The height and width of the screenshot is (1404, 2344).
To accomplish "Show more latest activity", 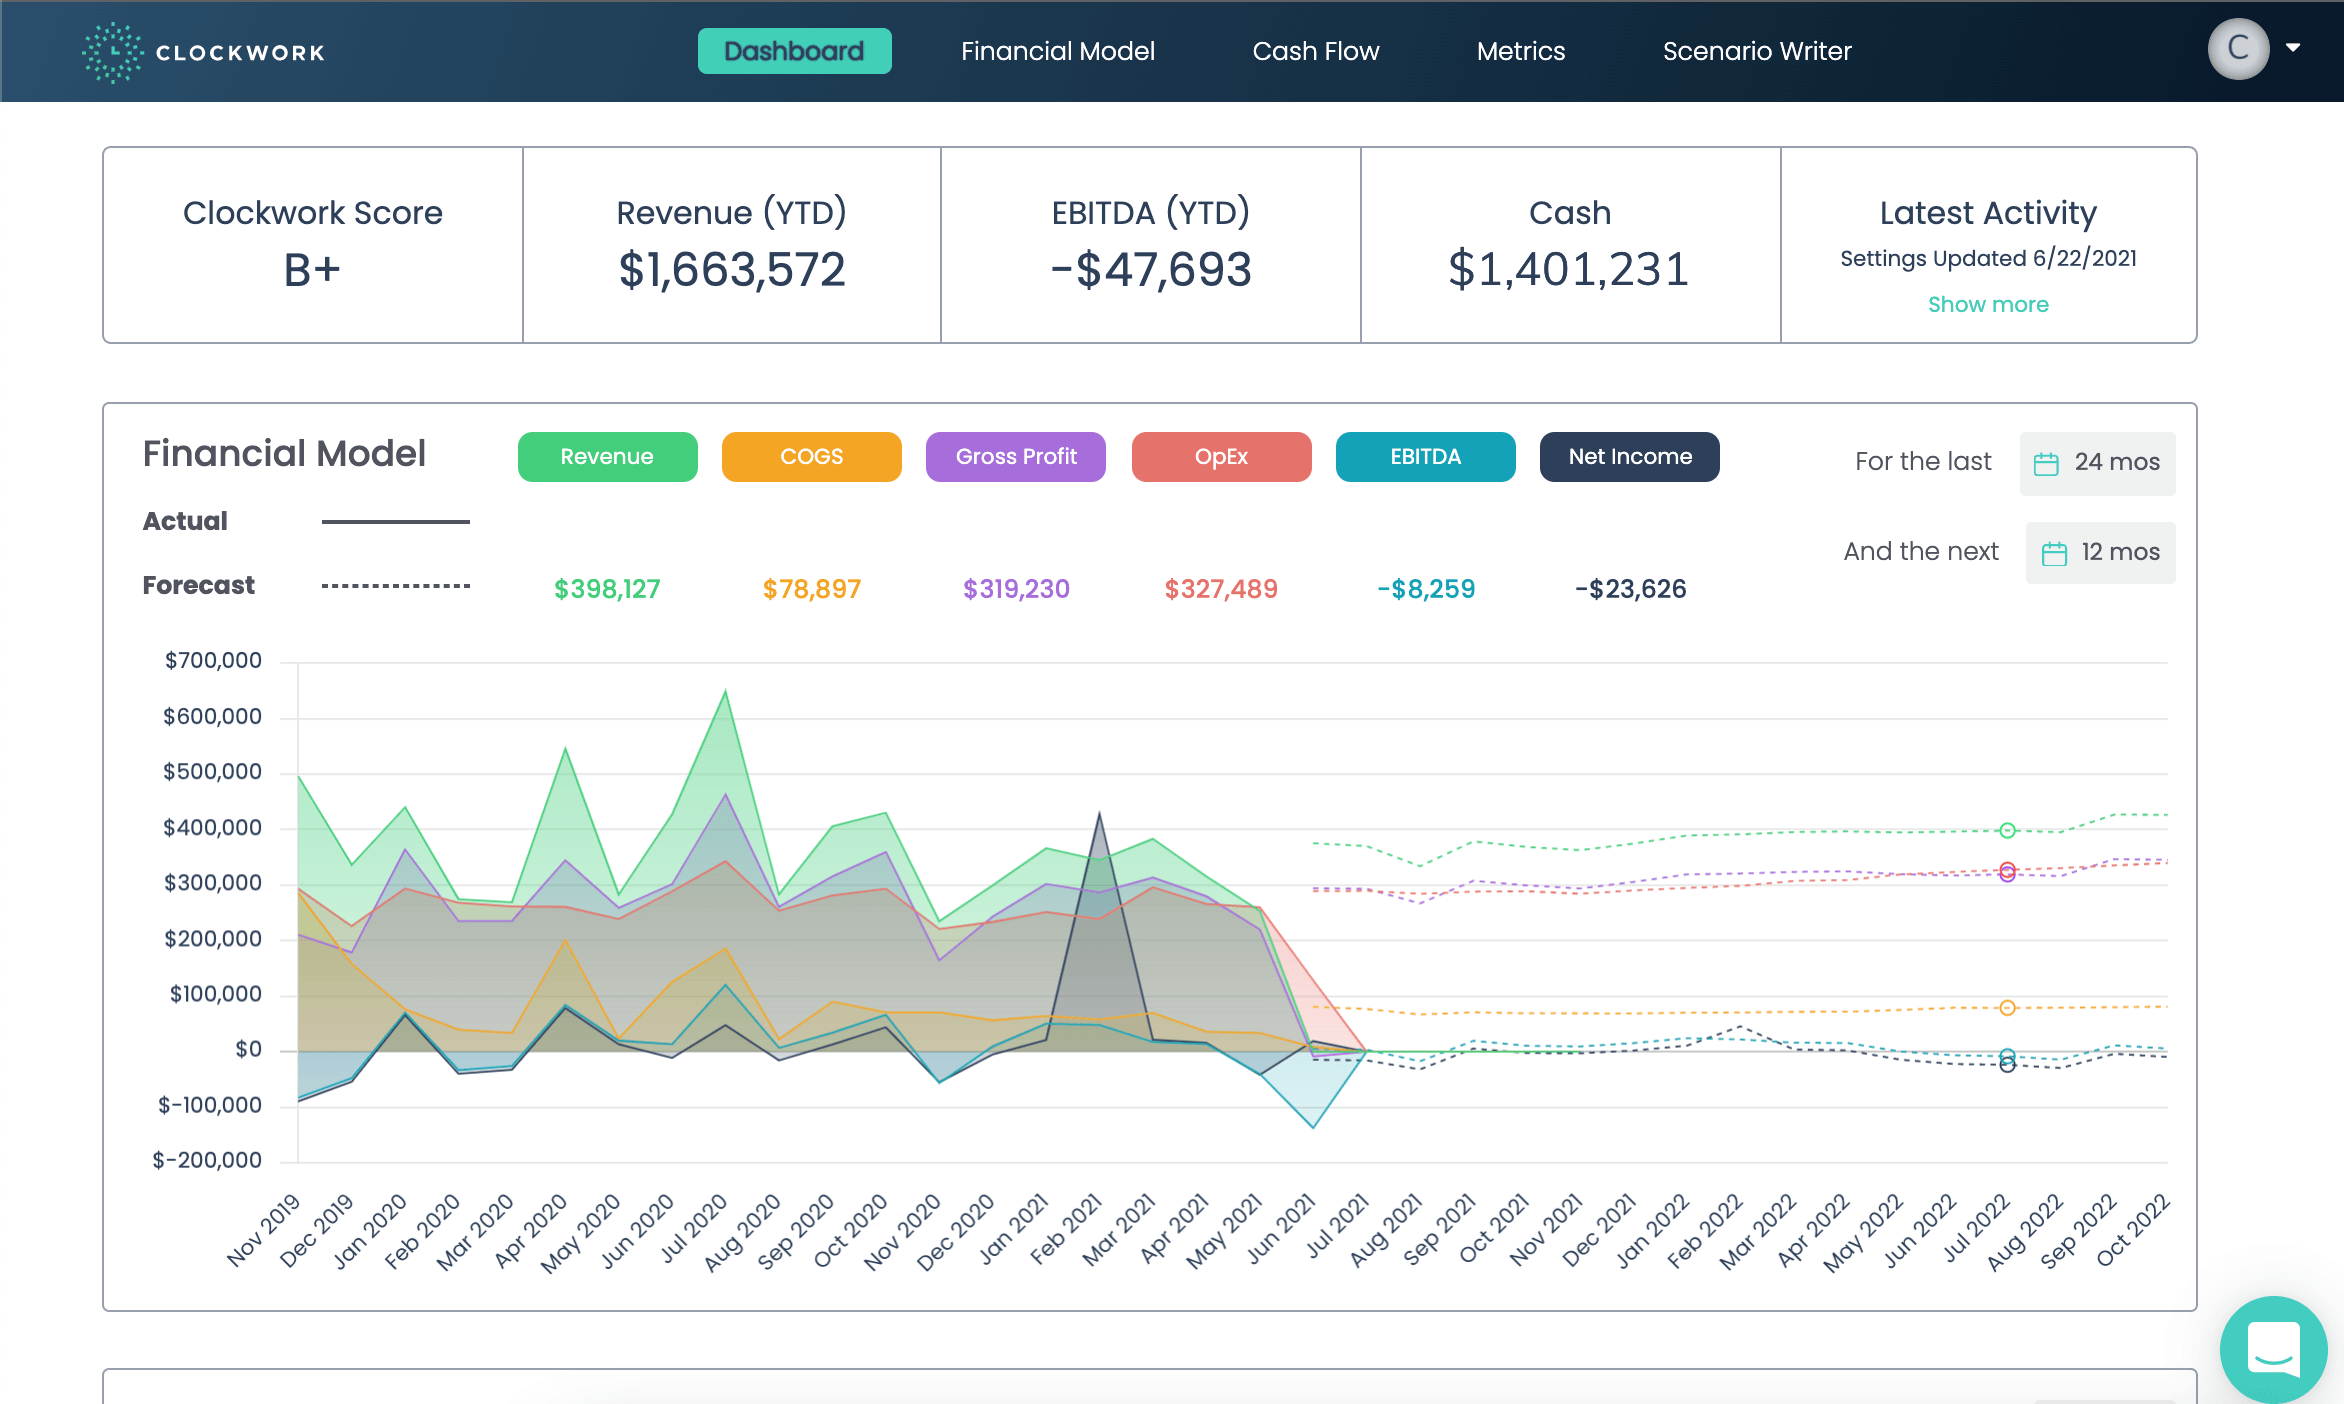I will [1988, 304].
